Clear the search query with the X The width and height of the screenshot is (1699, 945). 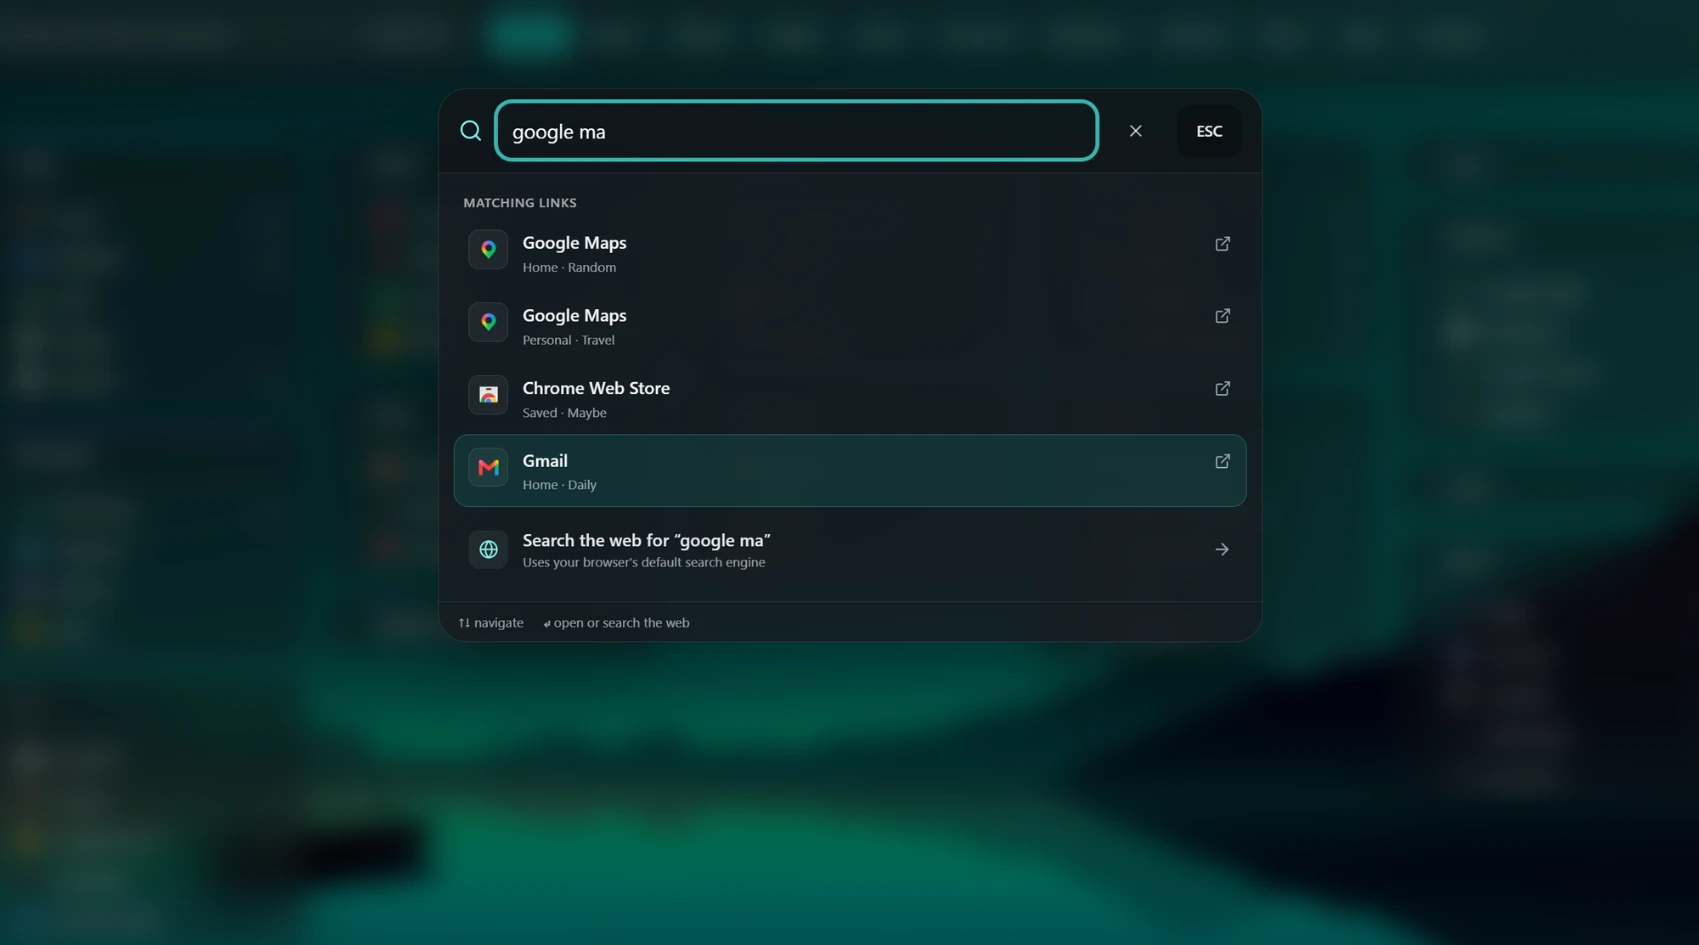point(1135,131)
